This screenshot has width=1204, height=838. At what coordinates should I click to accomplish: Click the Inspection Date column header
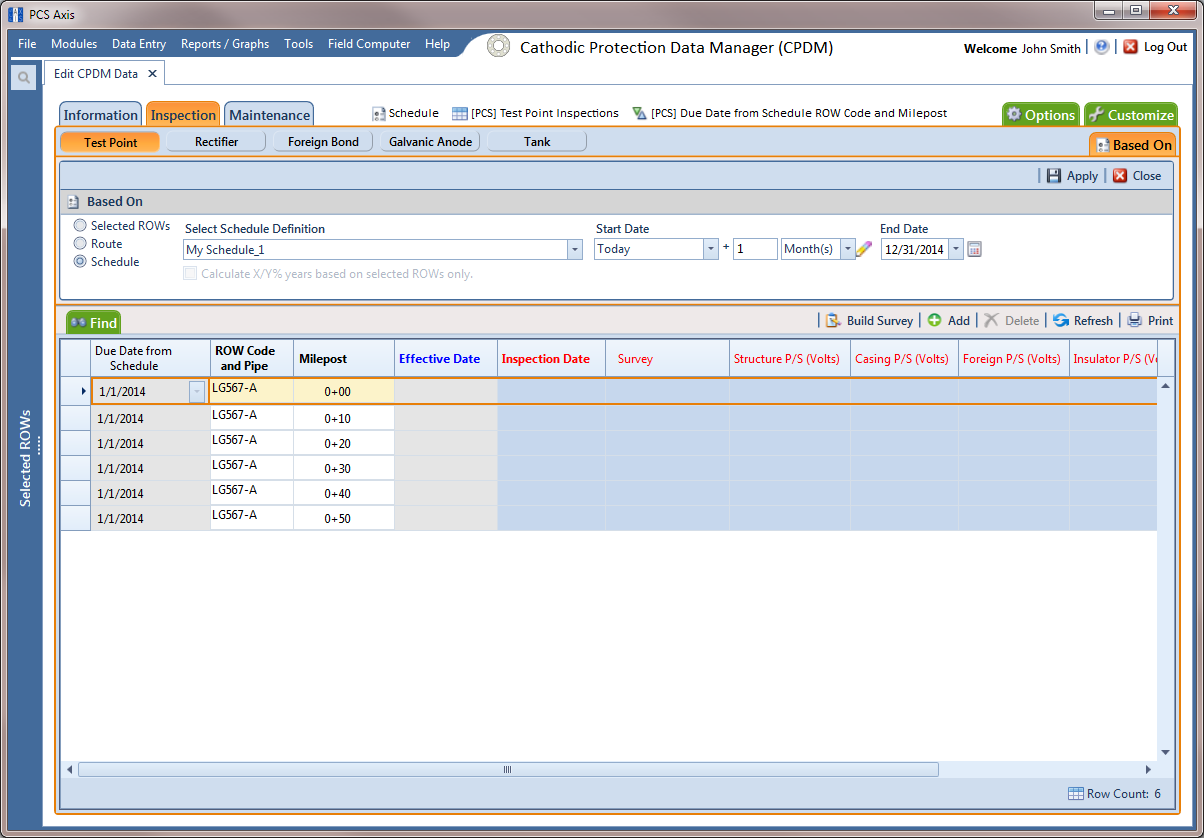tap(551, 359)
